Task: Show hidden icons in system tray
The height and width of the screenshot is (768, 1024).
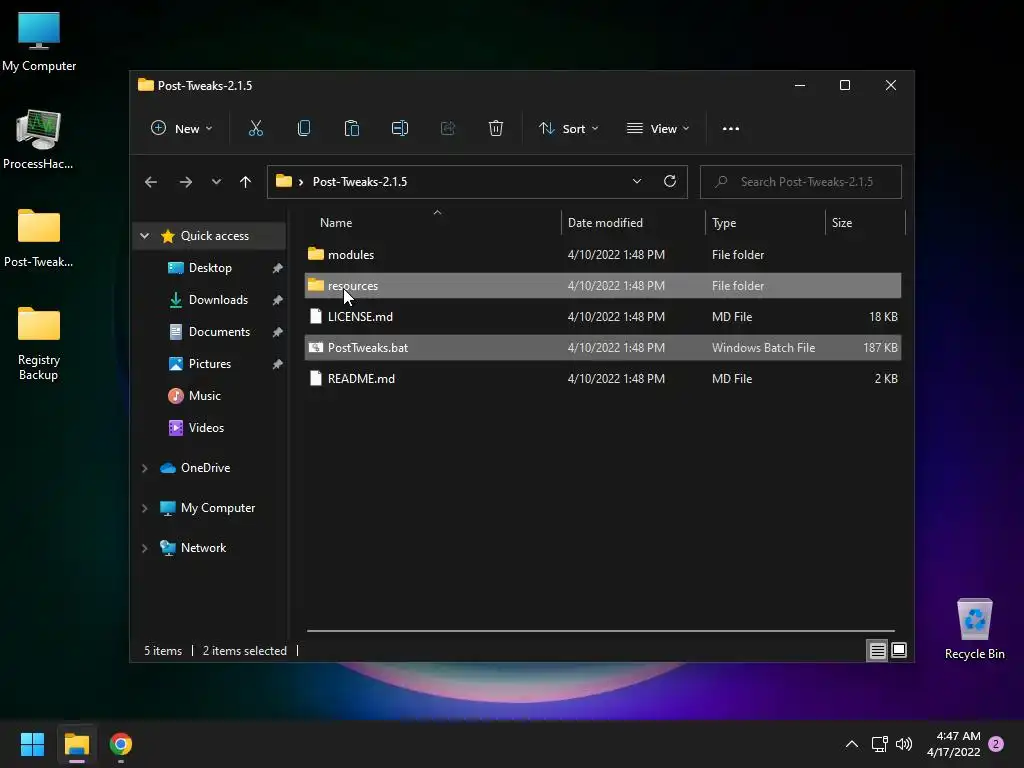Action: [x=852, y=744]
